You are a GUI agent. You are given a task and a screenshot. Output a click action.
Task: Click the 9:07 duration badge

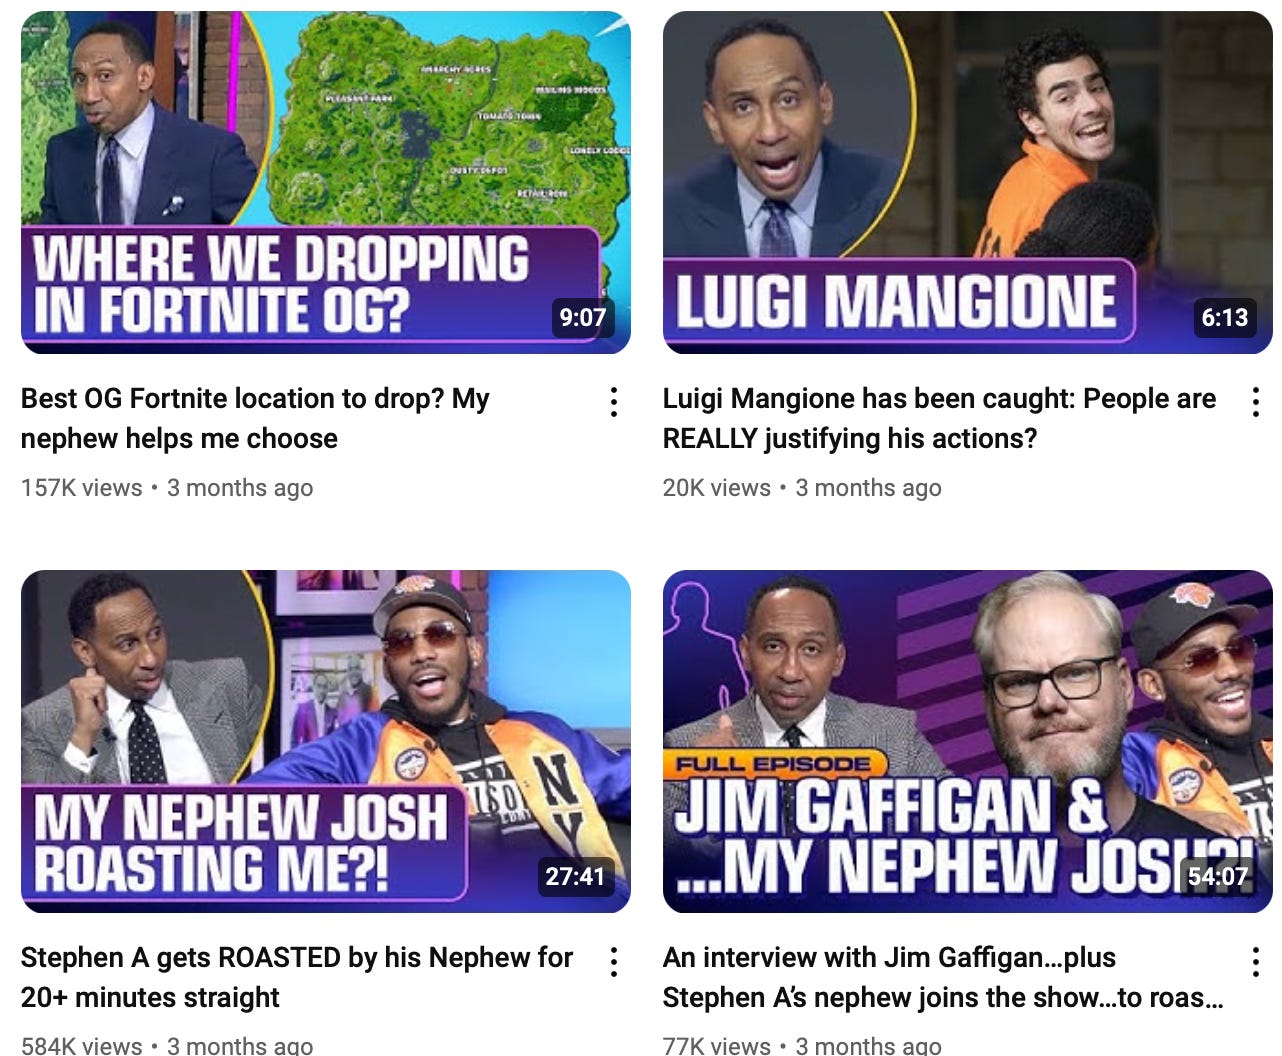coord(583,317)
